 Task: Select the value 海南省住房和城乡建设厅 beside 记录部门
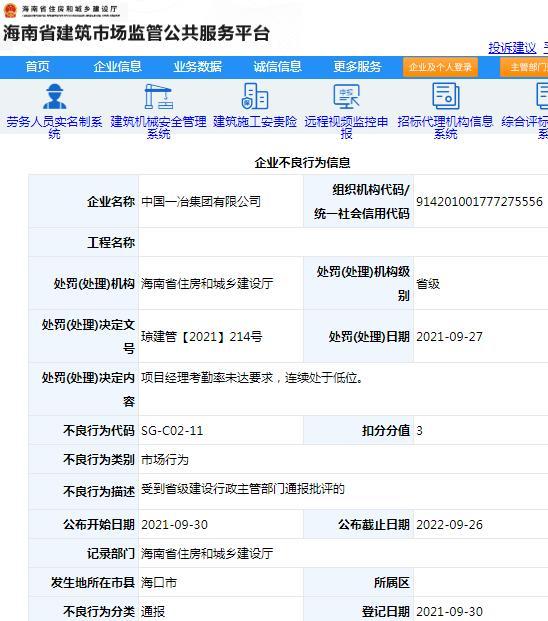click(207, 554)
